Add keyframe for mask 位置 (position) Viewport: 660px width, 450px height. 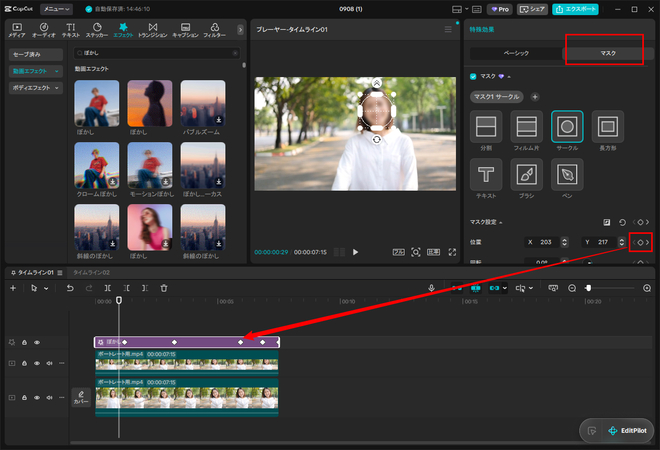coord(640,242)
